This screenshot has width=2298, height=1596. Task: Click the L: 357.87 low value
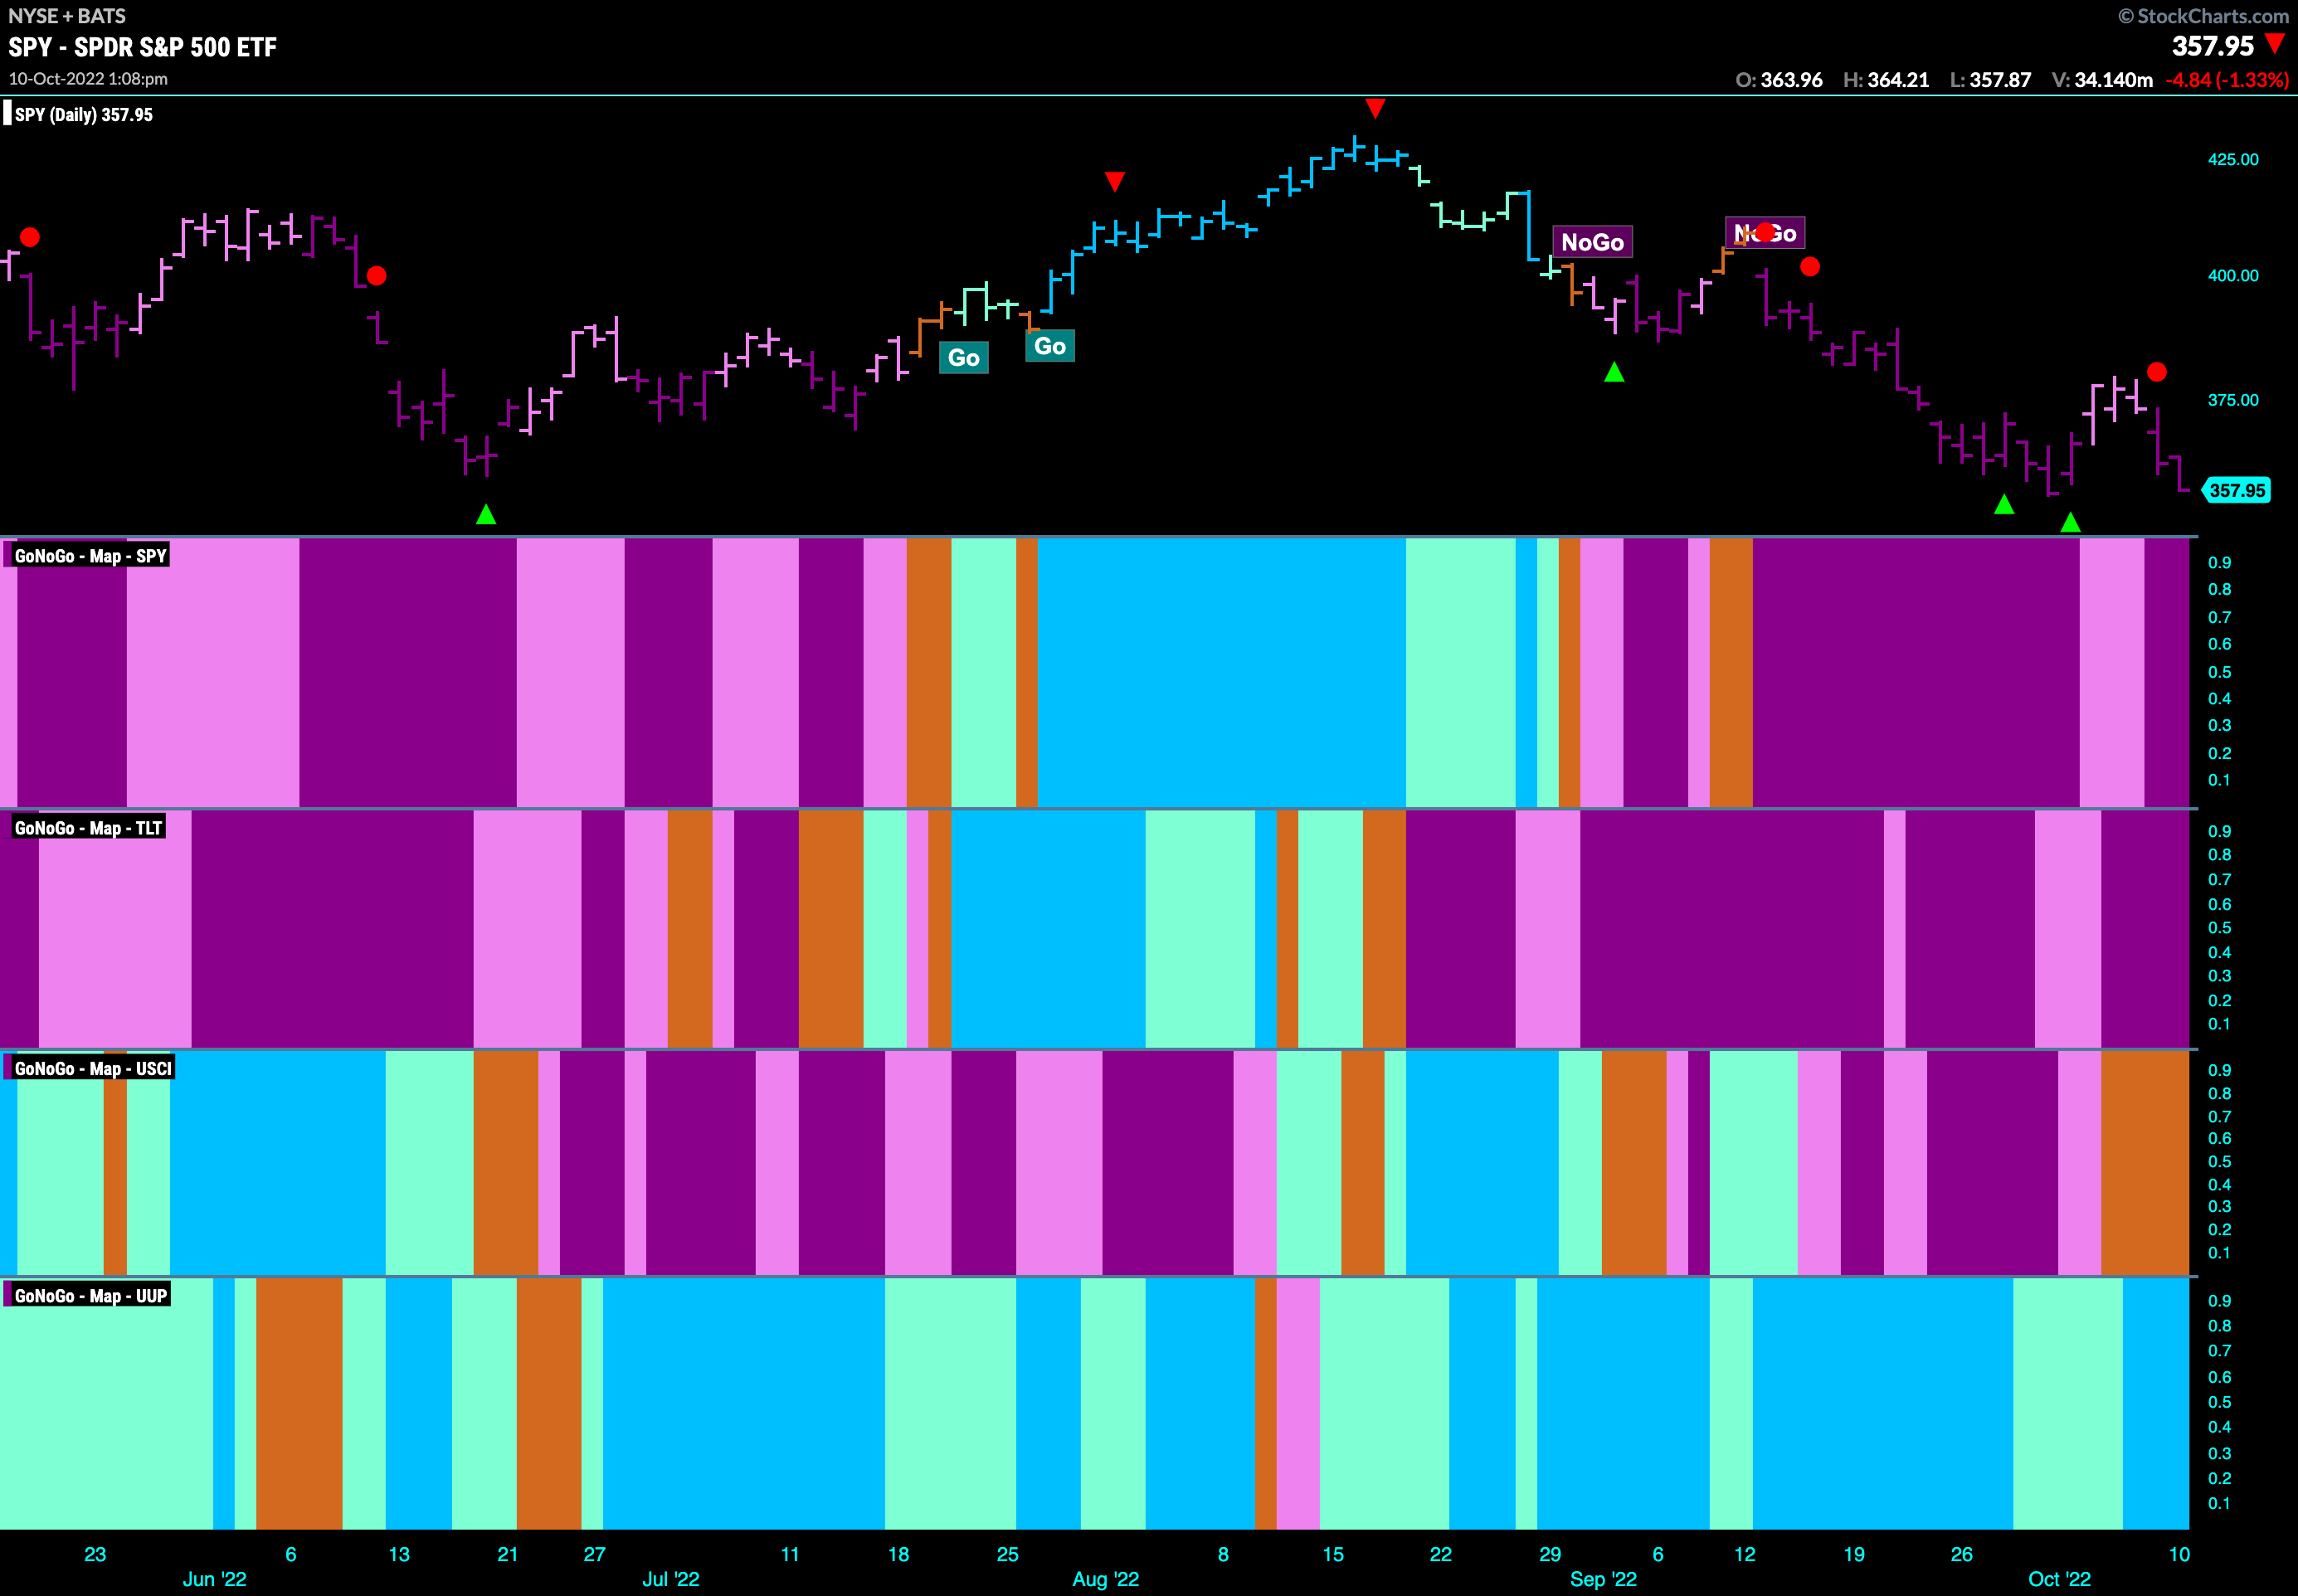(x=1990, y=80)
